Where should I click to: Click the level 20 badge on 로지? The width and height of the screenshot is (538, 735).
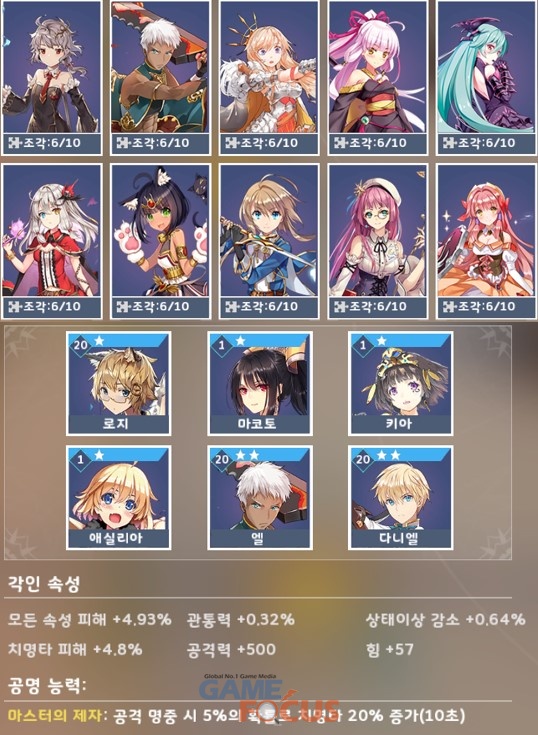(x=80, y=345)
